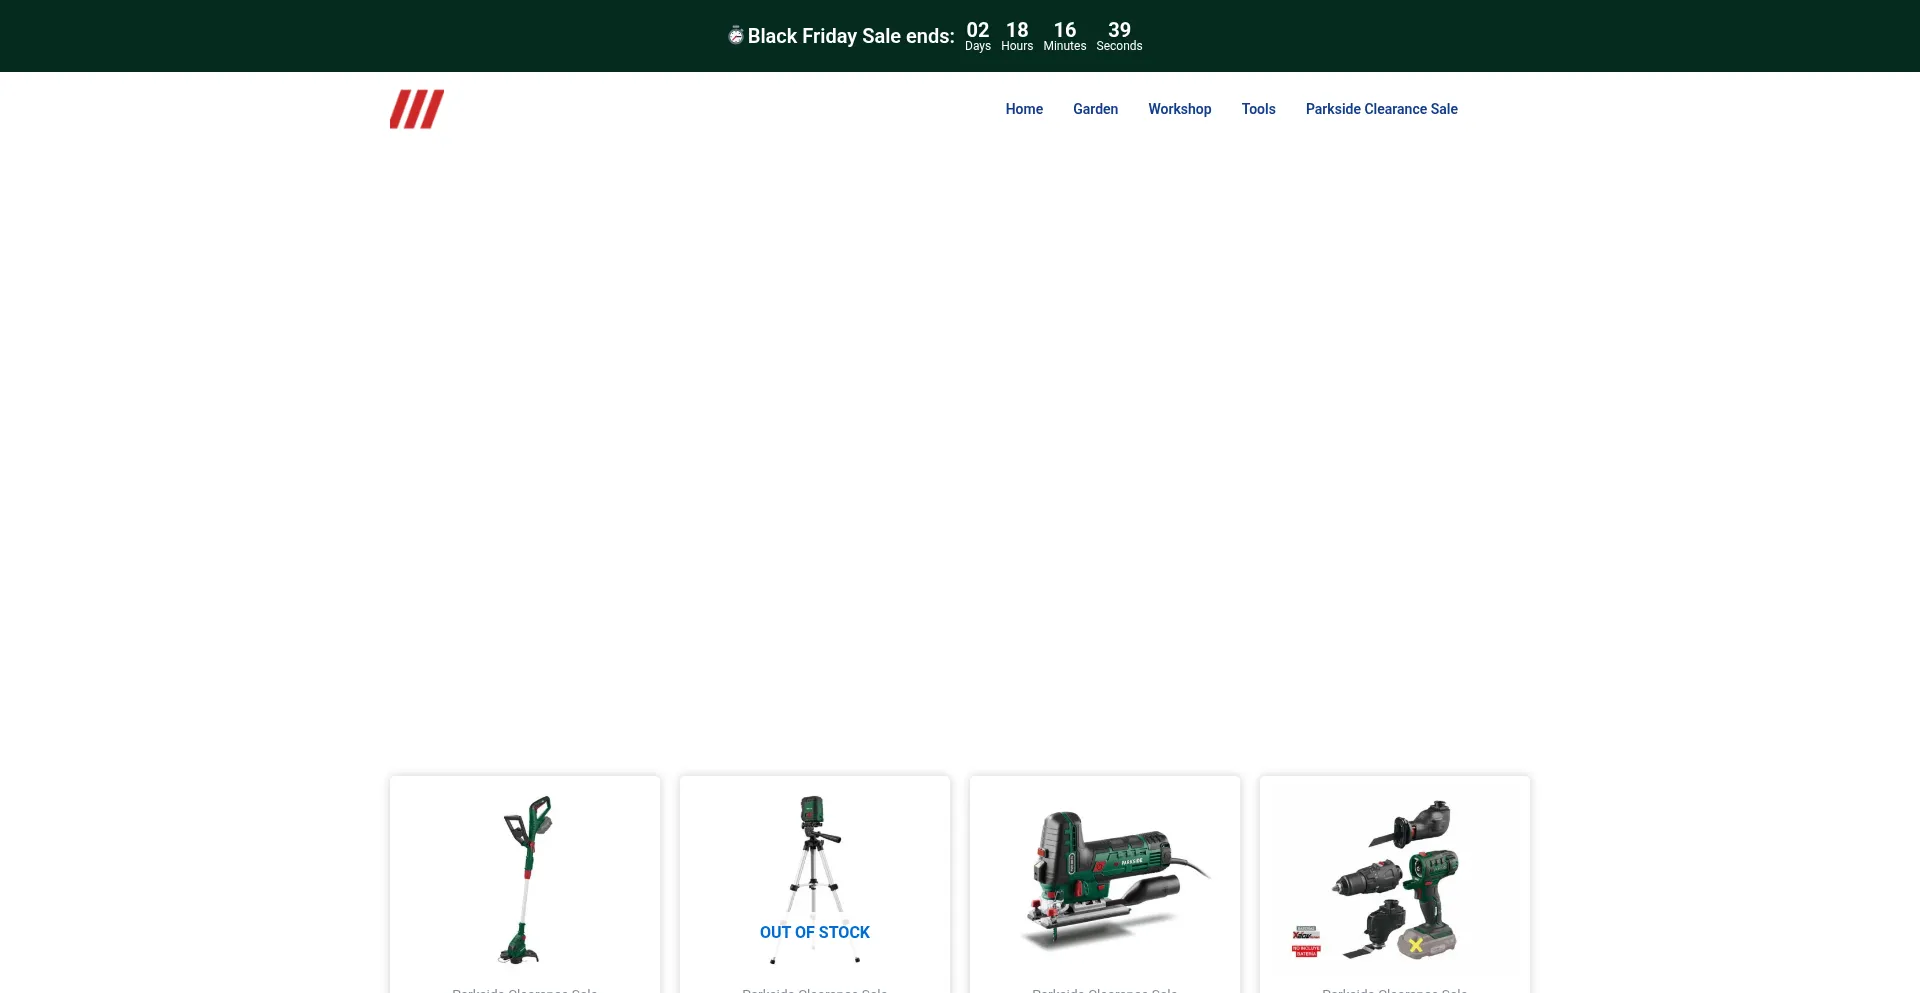The width and height of the screenshot is (1920, 993).
Task: Open the laser level tripod product
Action: (815, 860)
